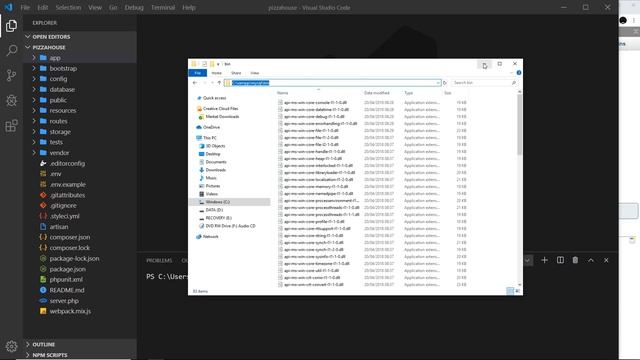Open the File menu in VS Code
This screenshot has height=360, width=640.
[x=25, y=7]
